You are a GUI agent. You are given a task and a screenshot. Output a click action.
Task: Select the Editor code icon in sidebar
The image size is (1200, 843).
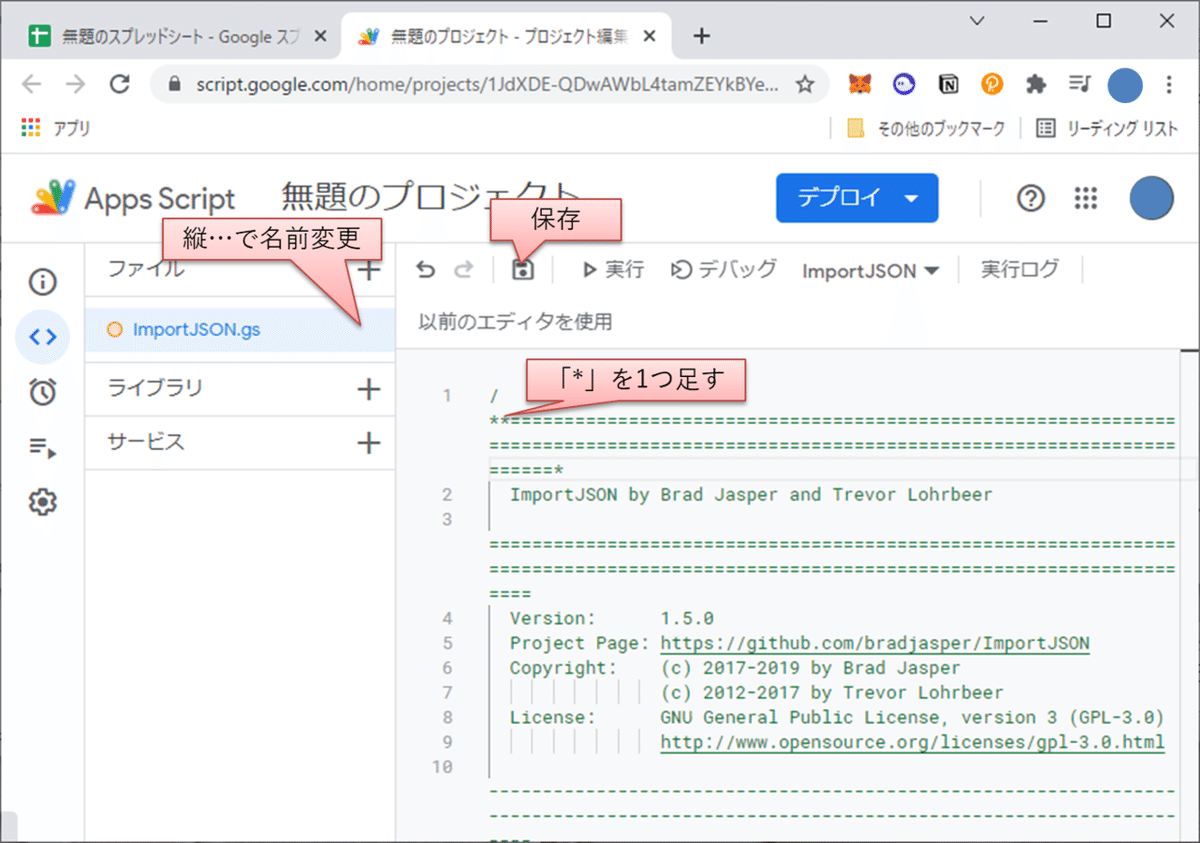click(x=42, y=337)
